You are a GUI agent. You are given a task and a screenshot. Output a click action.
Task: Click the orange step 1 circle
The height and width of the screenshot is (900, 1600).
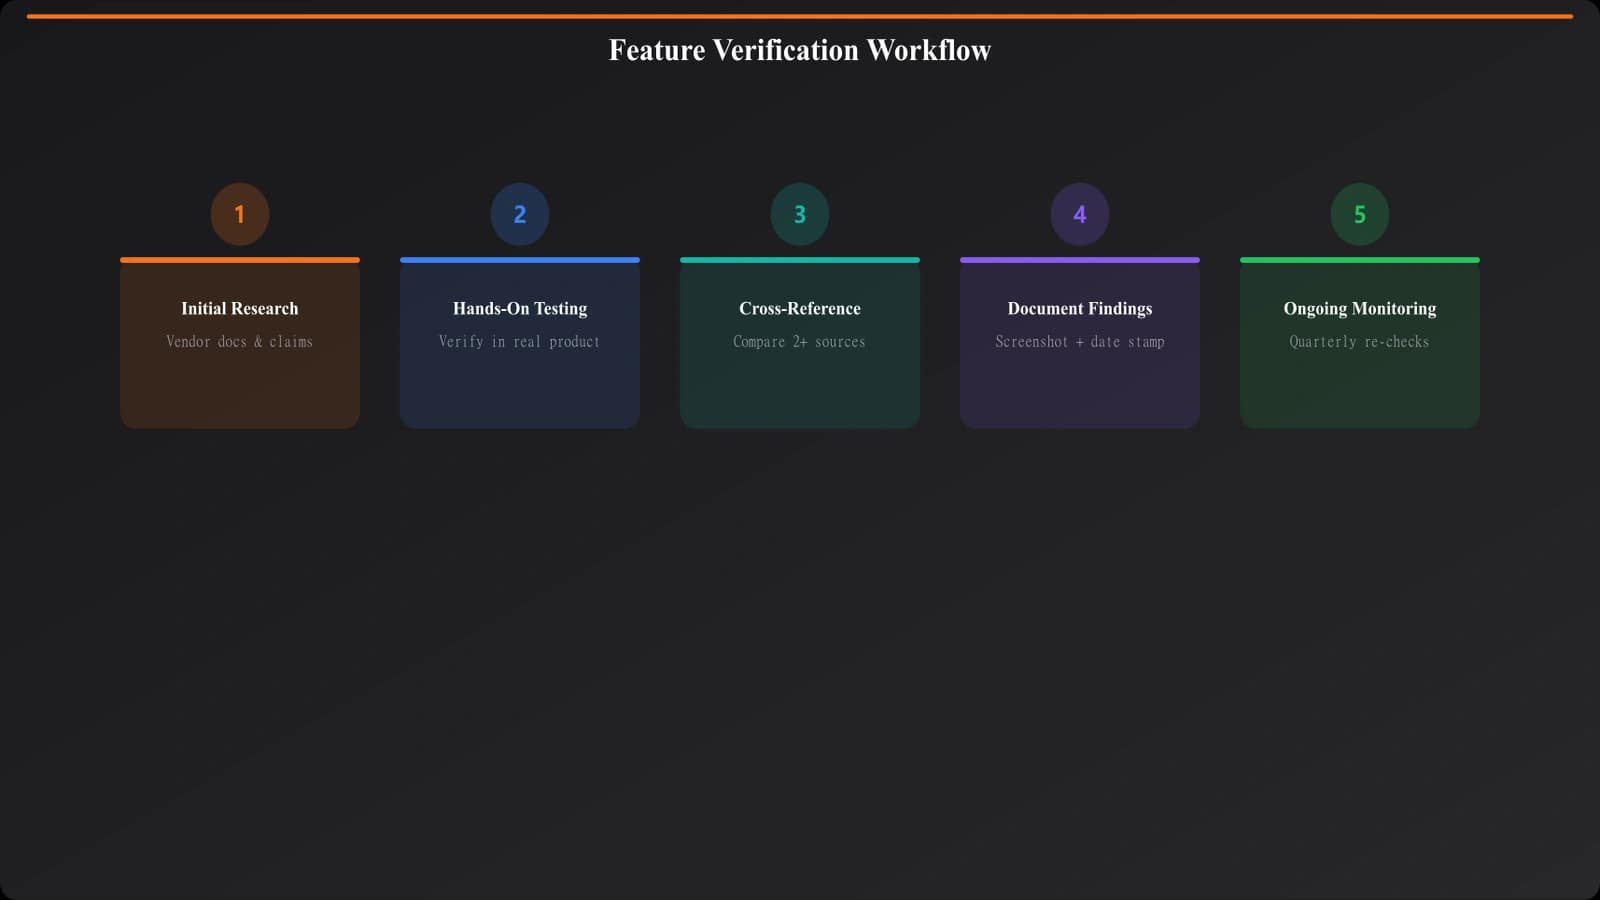tap(239, 213)
